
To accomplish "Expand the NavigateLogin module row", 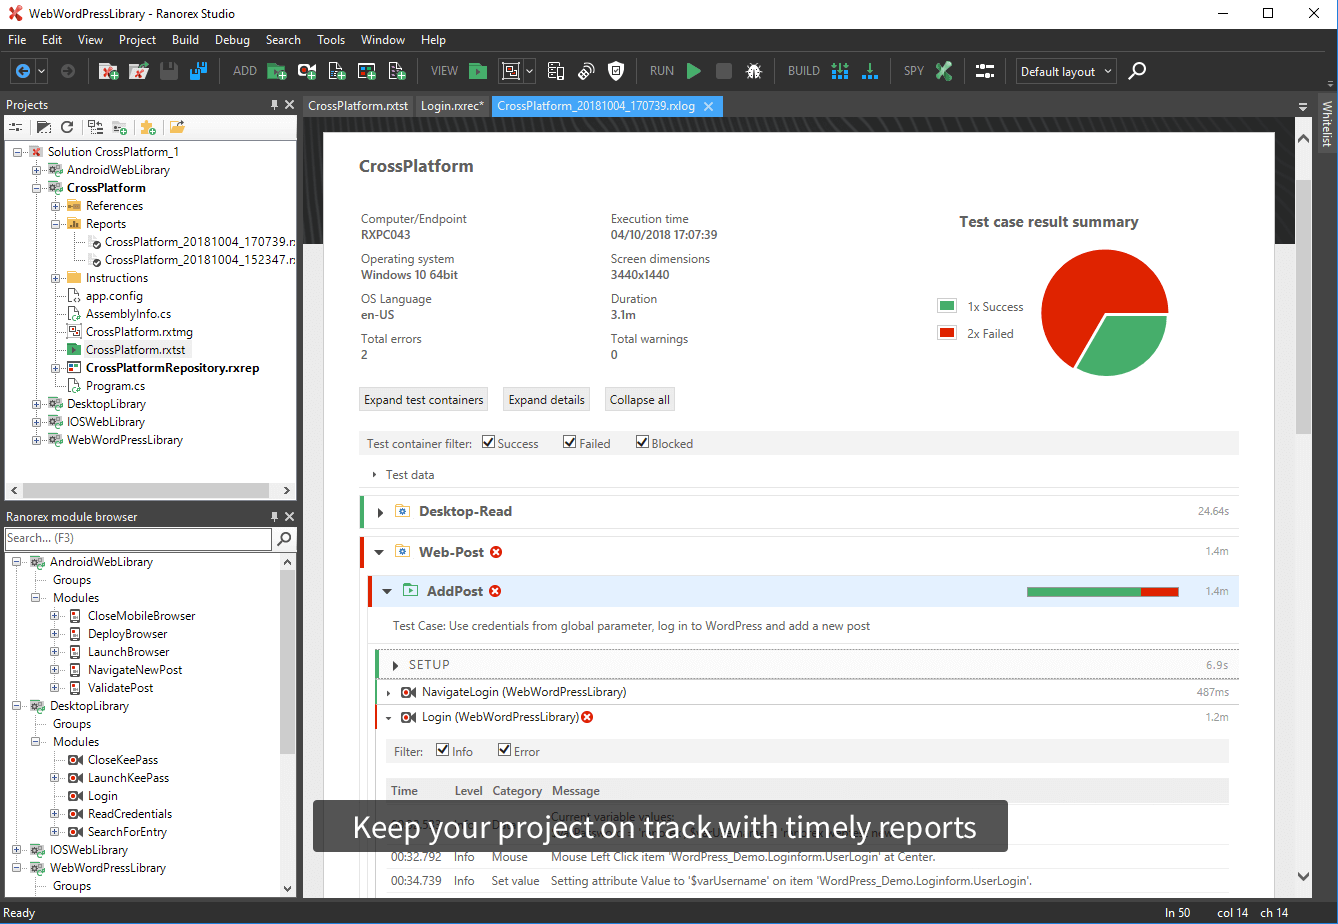I will click(x=388, y=692).
